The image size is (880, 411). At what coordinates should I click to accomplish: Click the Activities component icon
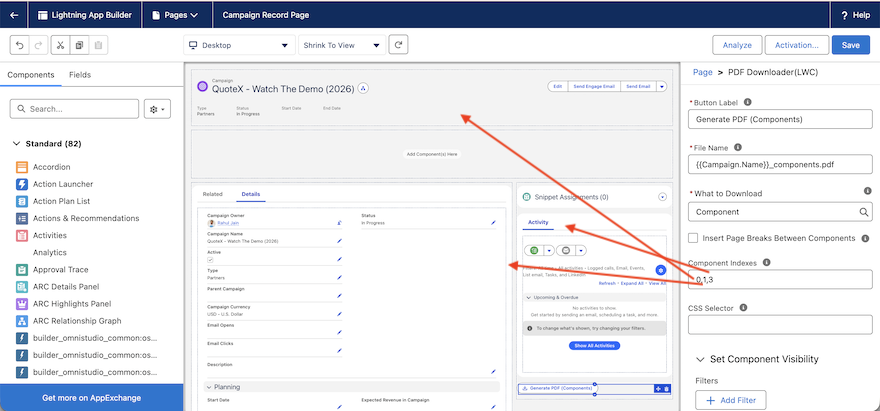[22, 235]
